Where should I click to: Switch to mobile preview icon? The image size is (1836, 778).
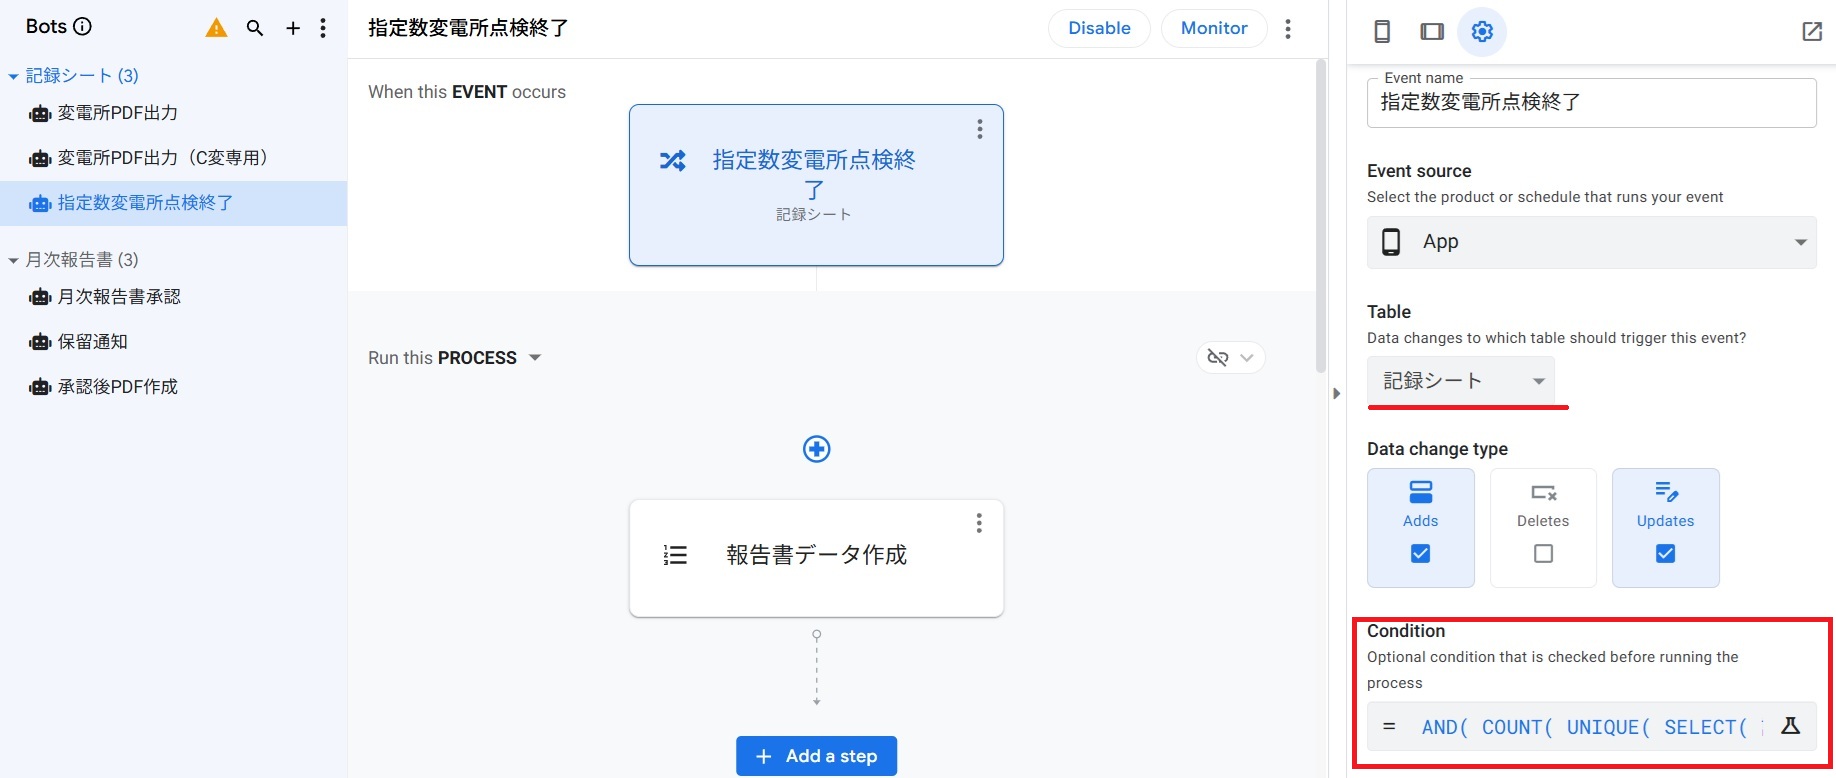[1382, 32]
